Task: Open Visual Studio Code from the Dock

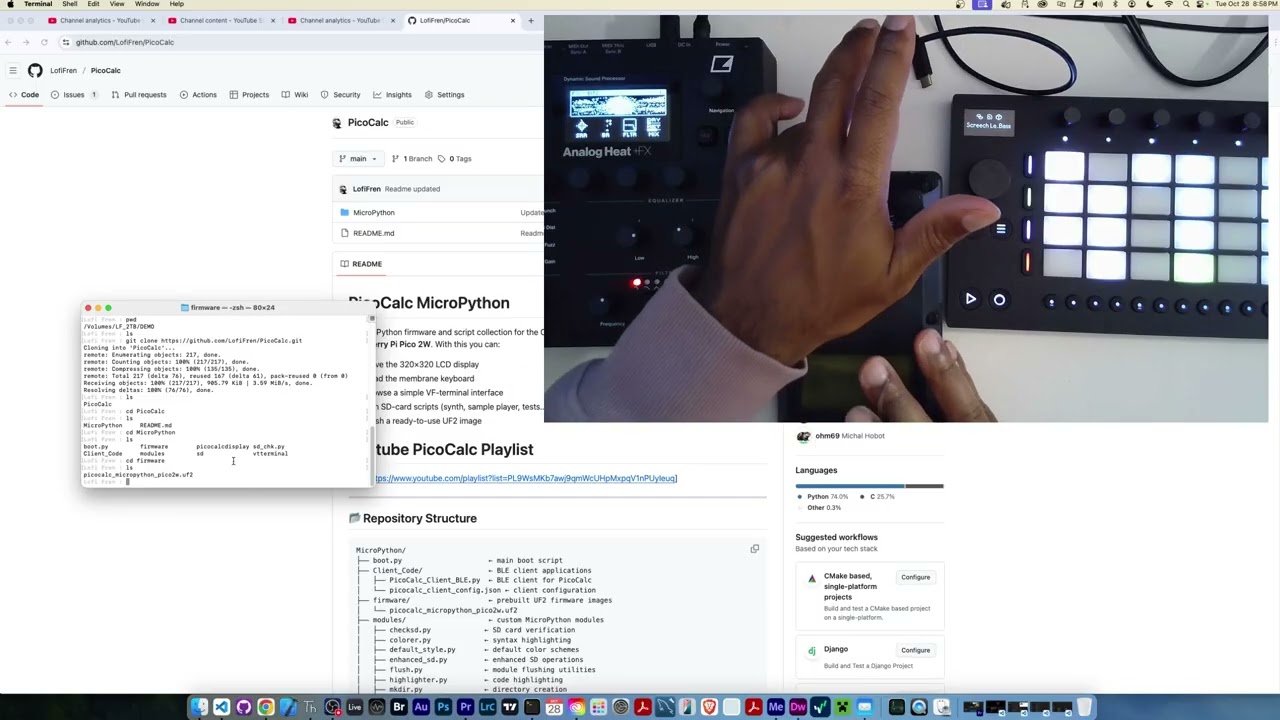Action: coord(221,708)
